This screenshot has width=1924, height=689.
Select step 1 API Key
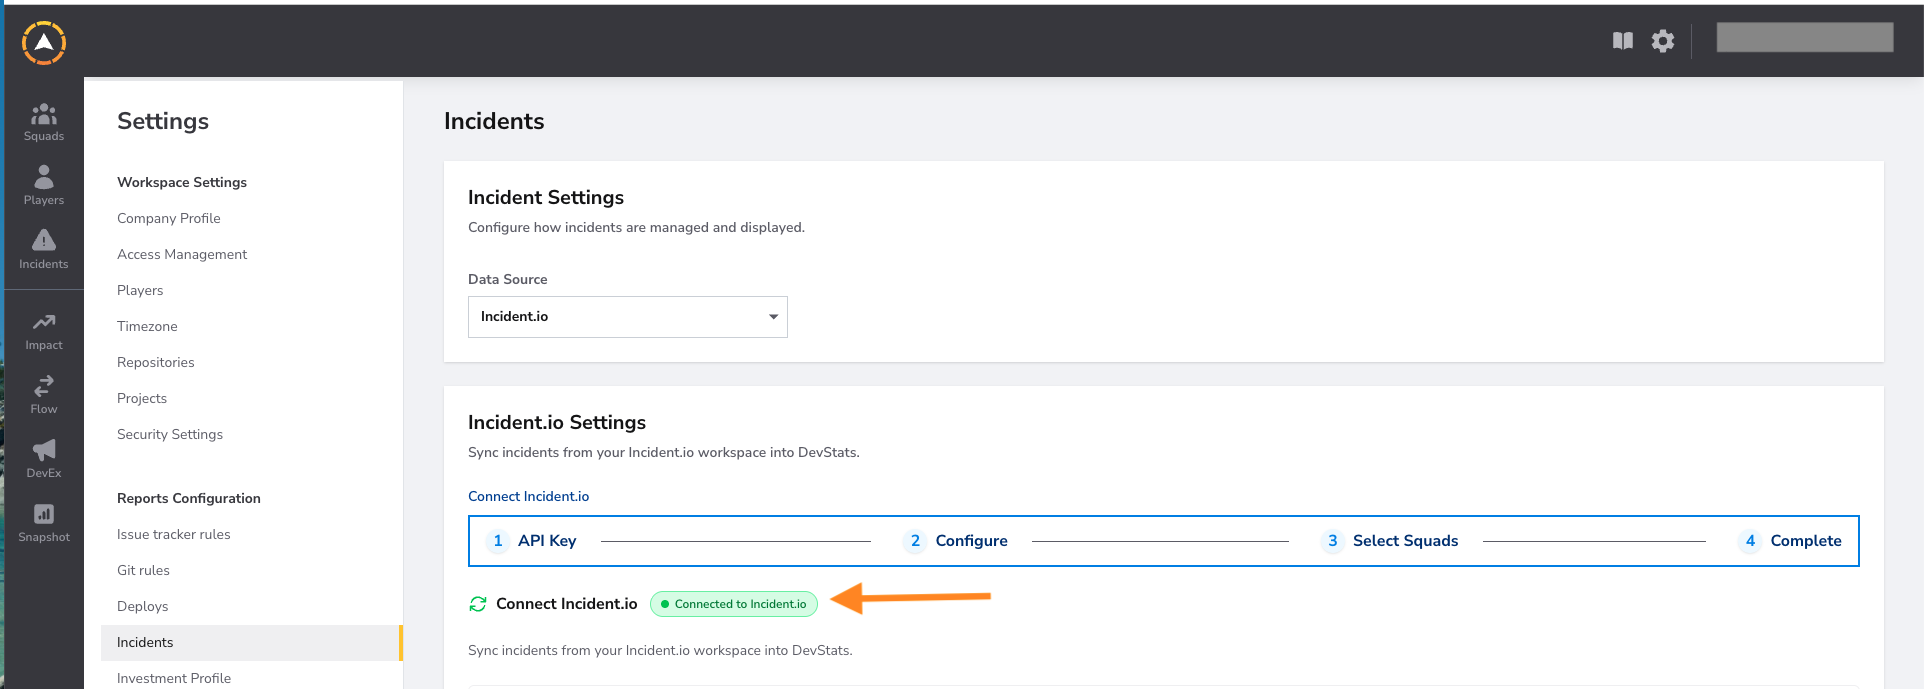(531, 541)
